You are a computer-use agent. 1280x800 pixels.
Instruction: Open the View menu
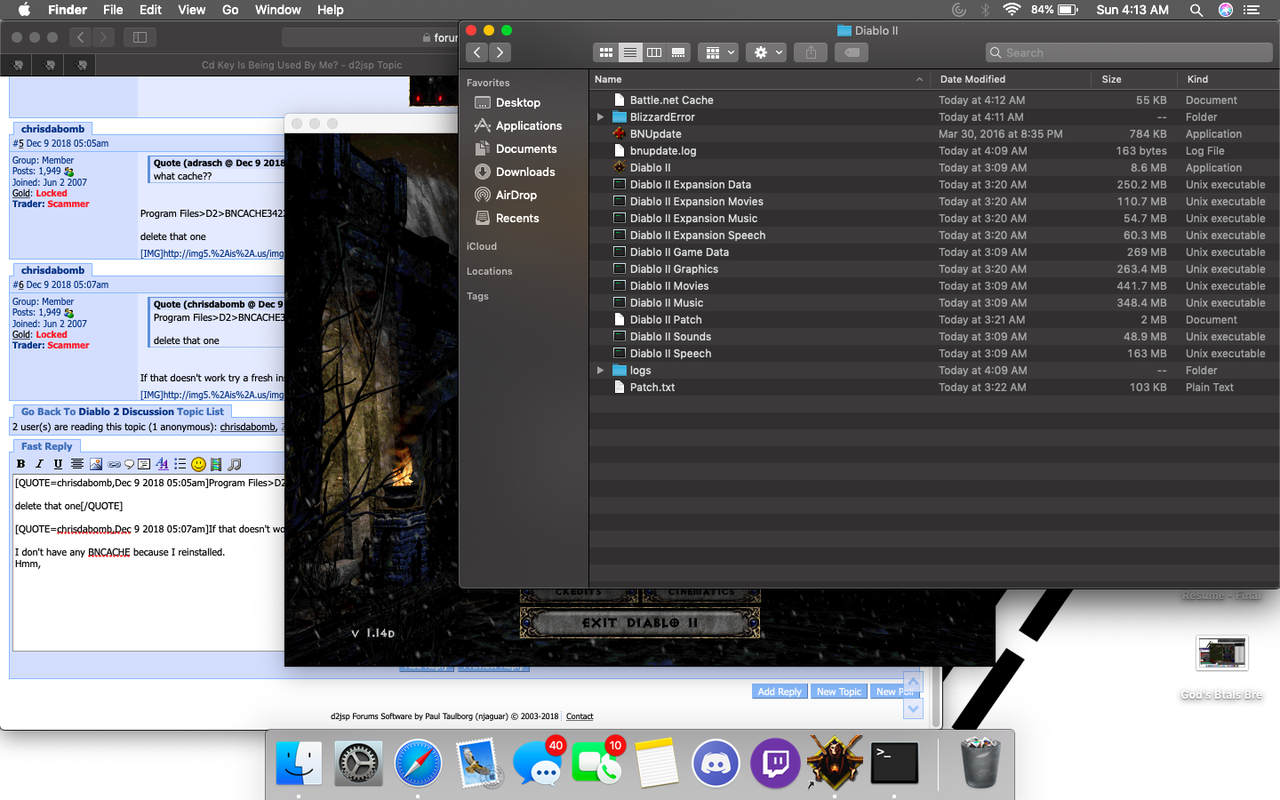pyautogui.click(x=191, y=10)
